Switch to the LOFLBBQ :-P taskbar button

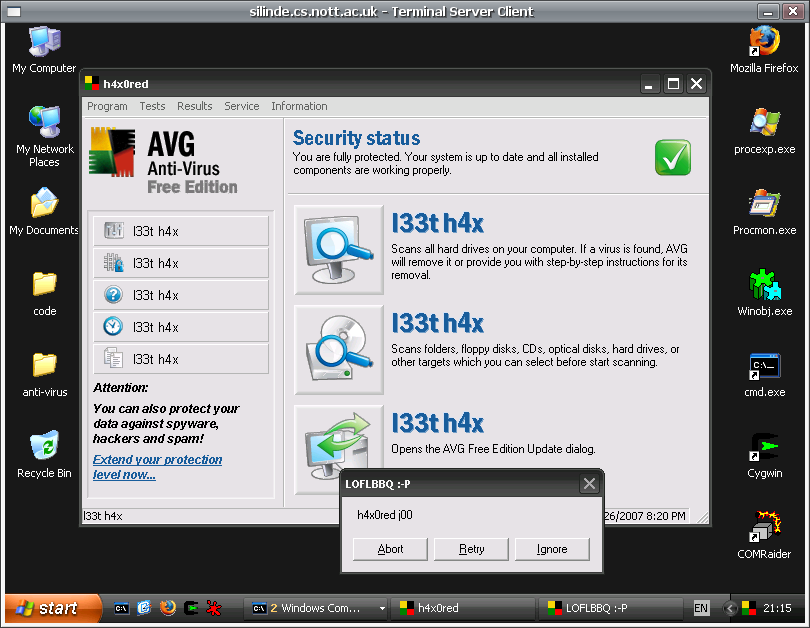610,608
